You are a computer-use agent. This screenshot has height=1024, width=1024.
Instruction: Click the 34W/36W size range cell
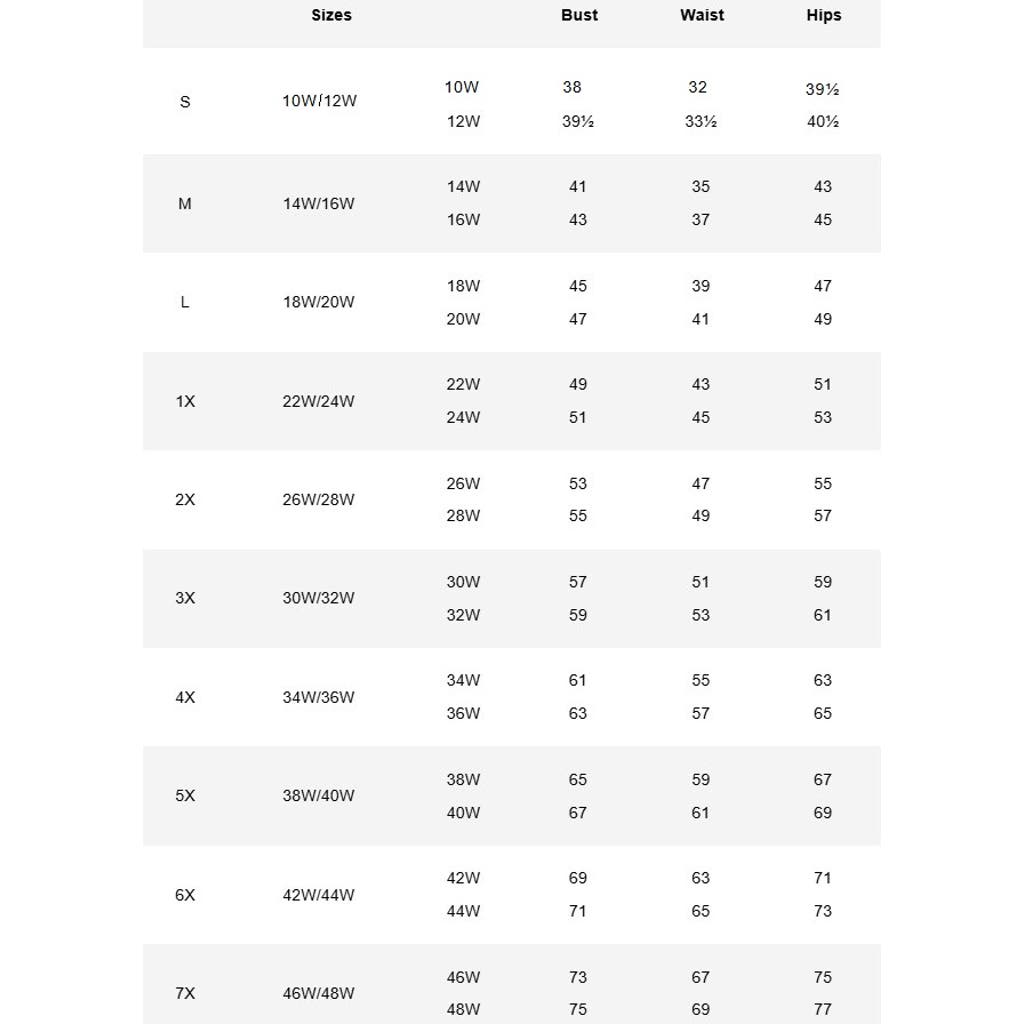(318, 697)
